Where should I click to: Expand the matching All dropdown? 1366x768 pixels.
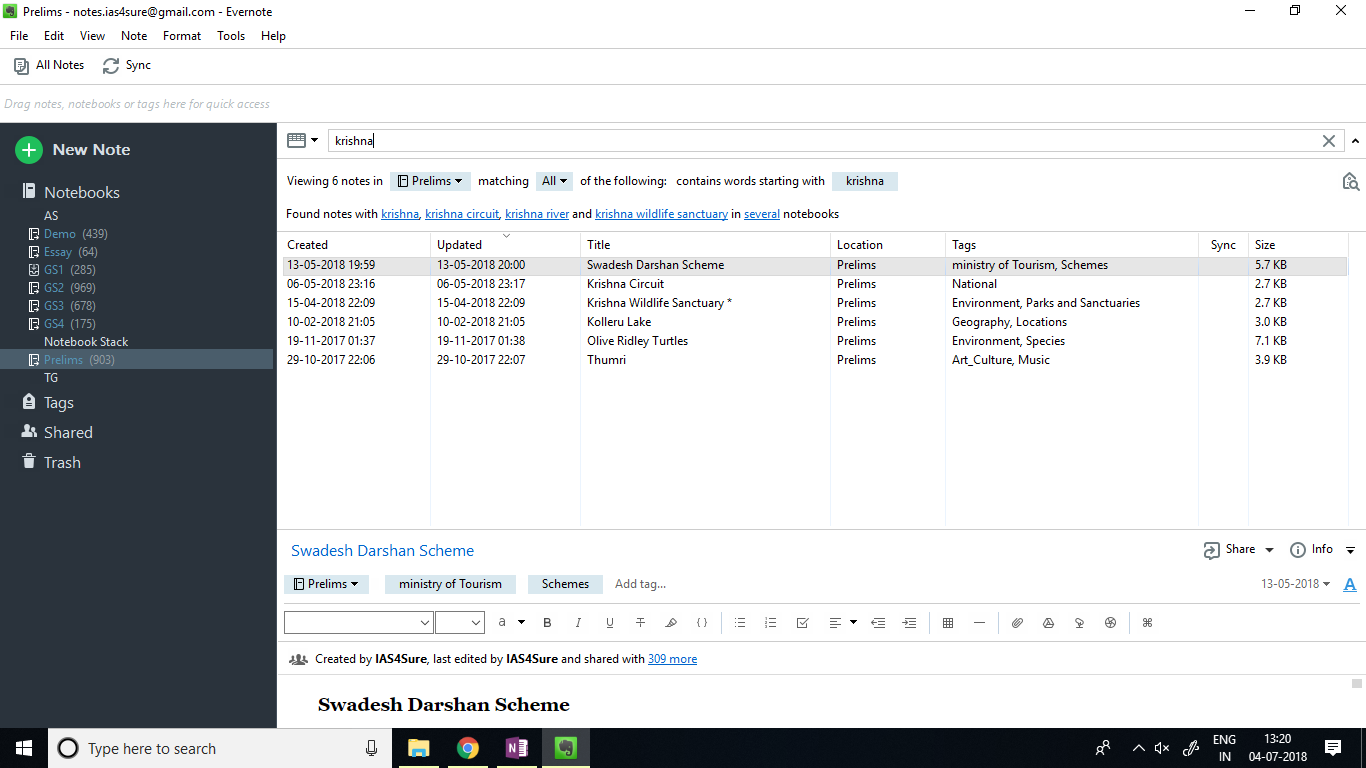(x=554, y=181)
